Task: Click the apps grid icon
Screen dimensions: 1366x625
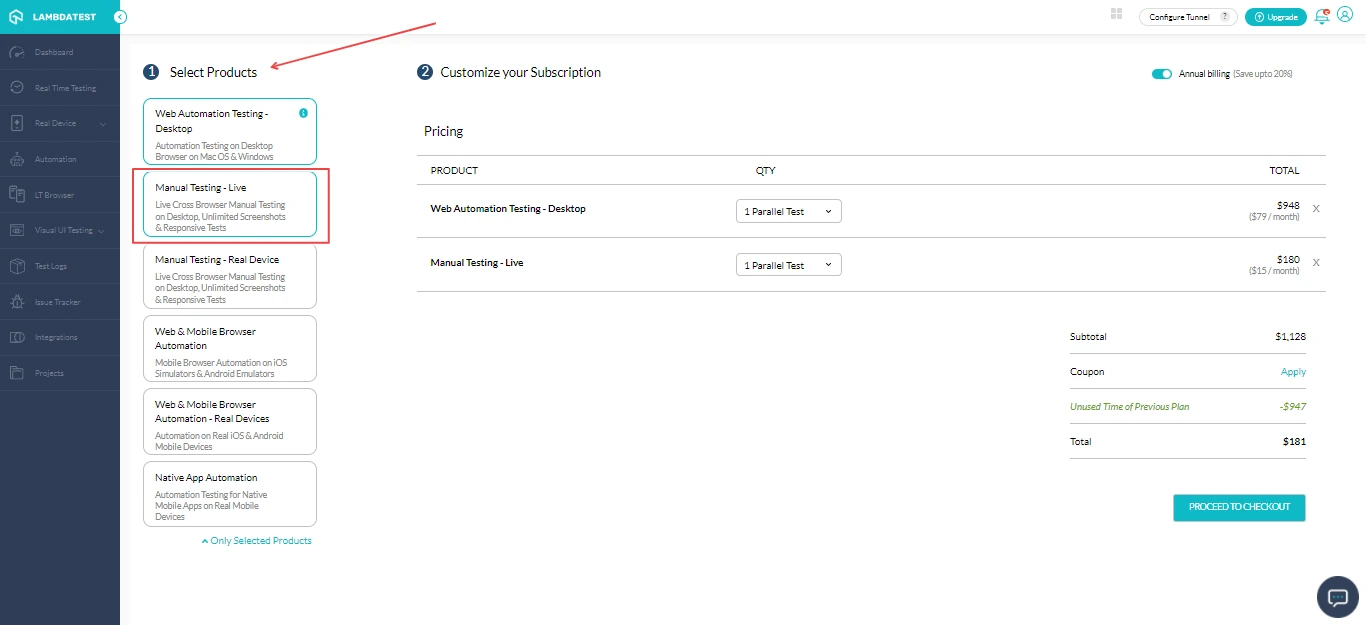Action: click(1117, 14)
